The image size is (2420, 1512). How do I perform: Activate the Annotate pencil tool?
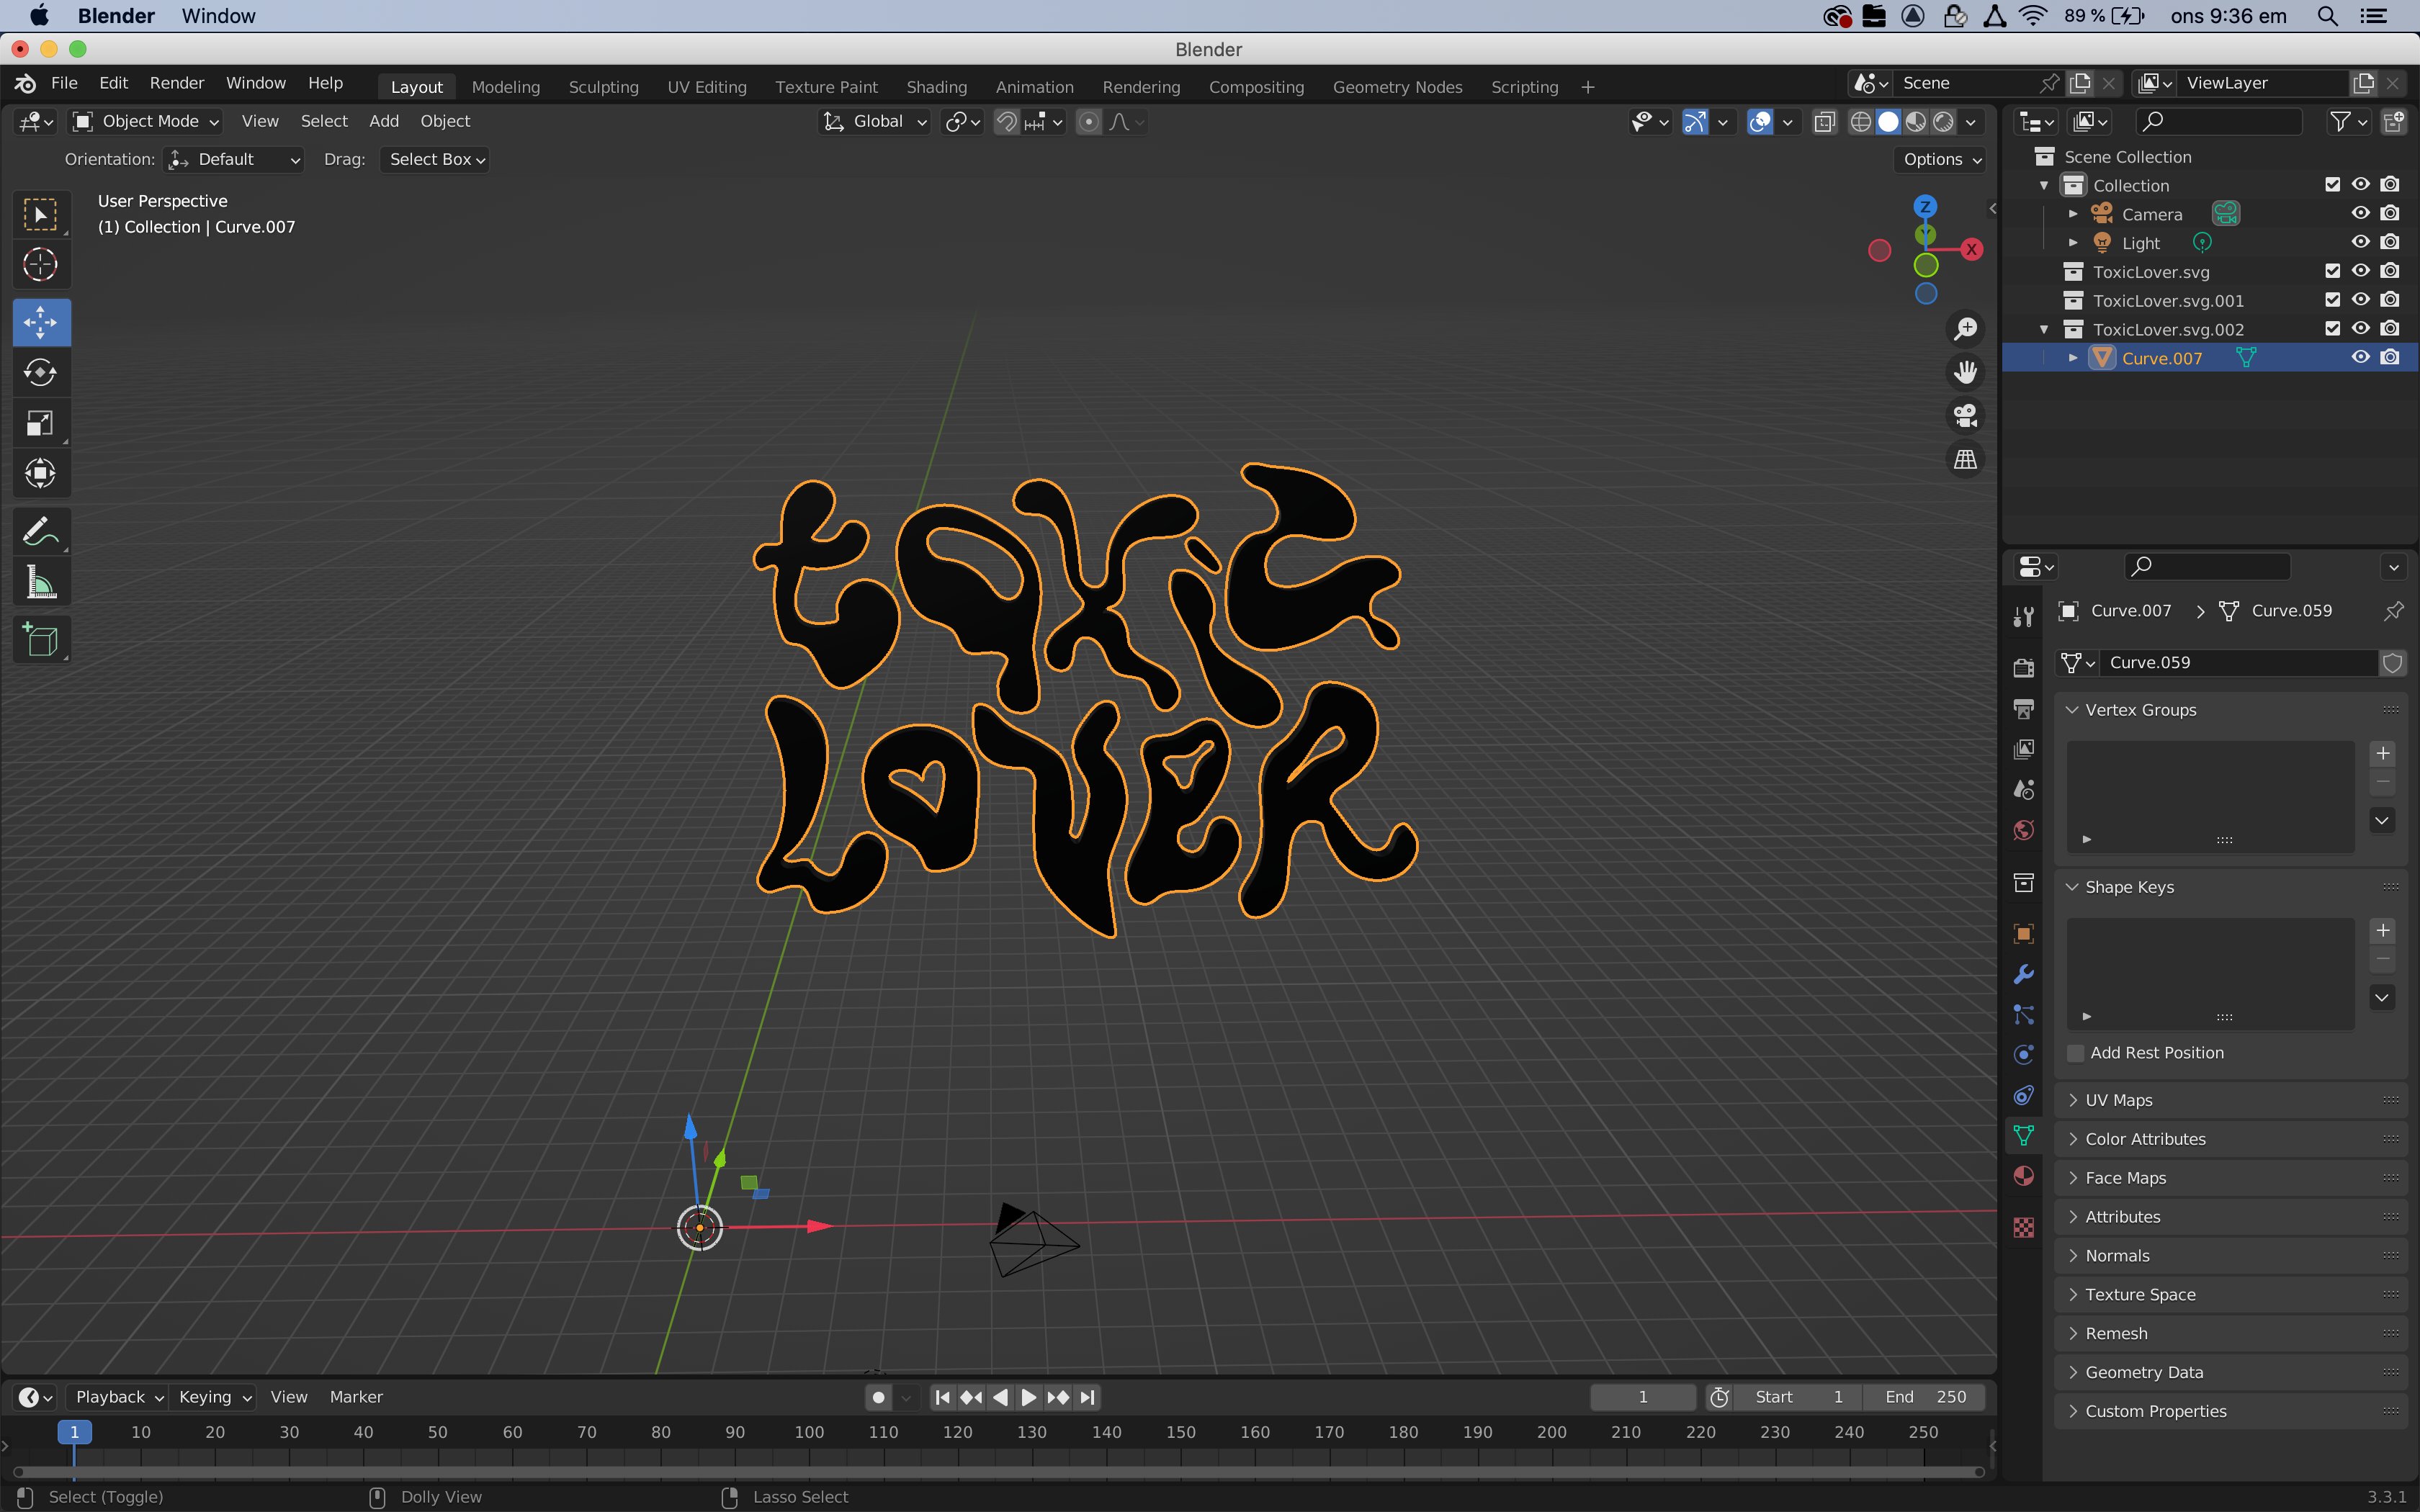pyautogui.click(x=40, y=531)
